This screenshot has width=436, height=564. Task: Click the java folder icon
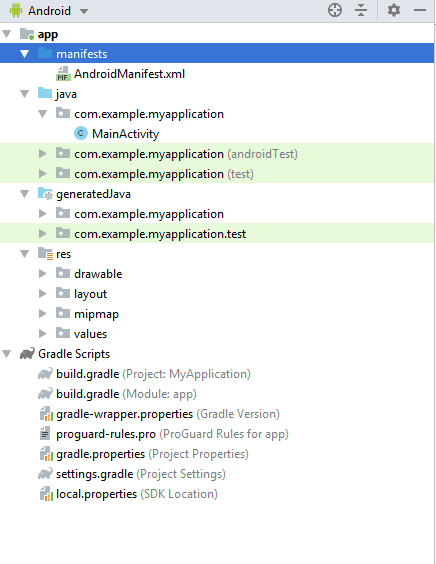[45, 93]
